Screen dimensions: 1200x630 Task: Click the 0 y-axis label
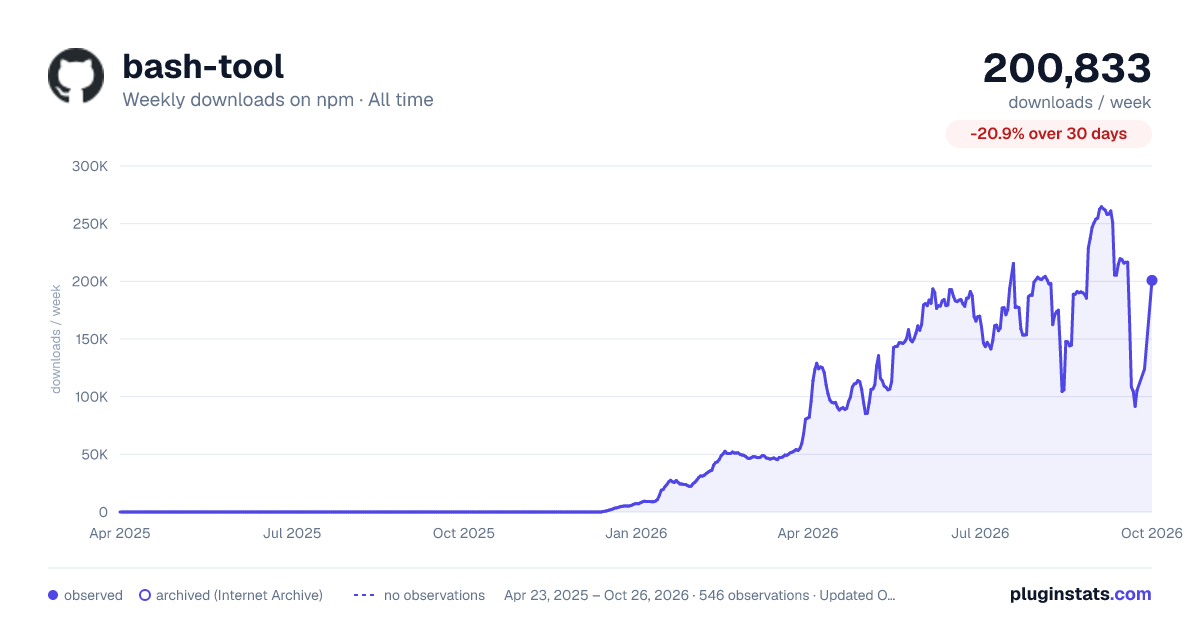(x=103, y=512)
